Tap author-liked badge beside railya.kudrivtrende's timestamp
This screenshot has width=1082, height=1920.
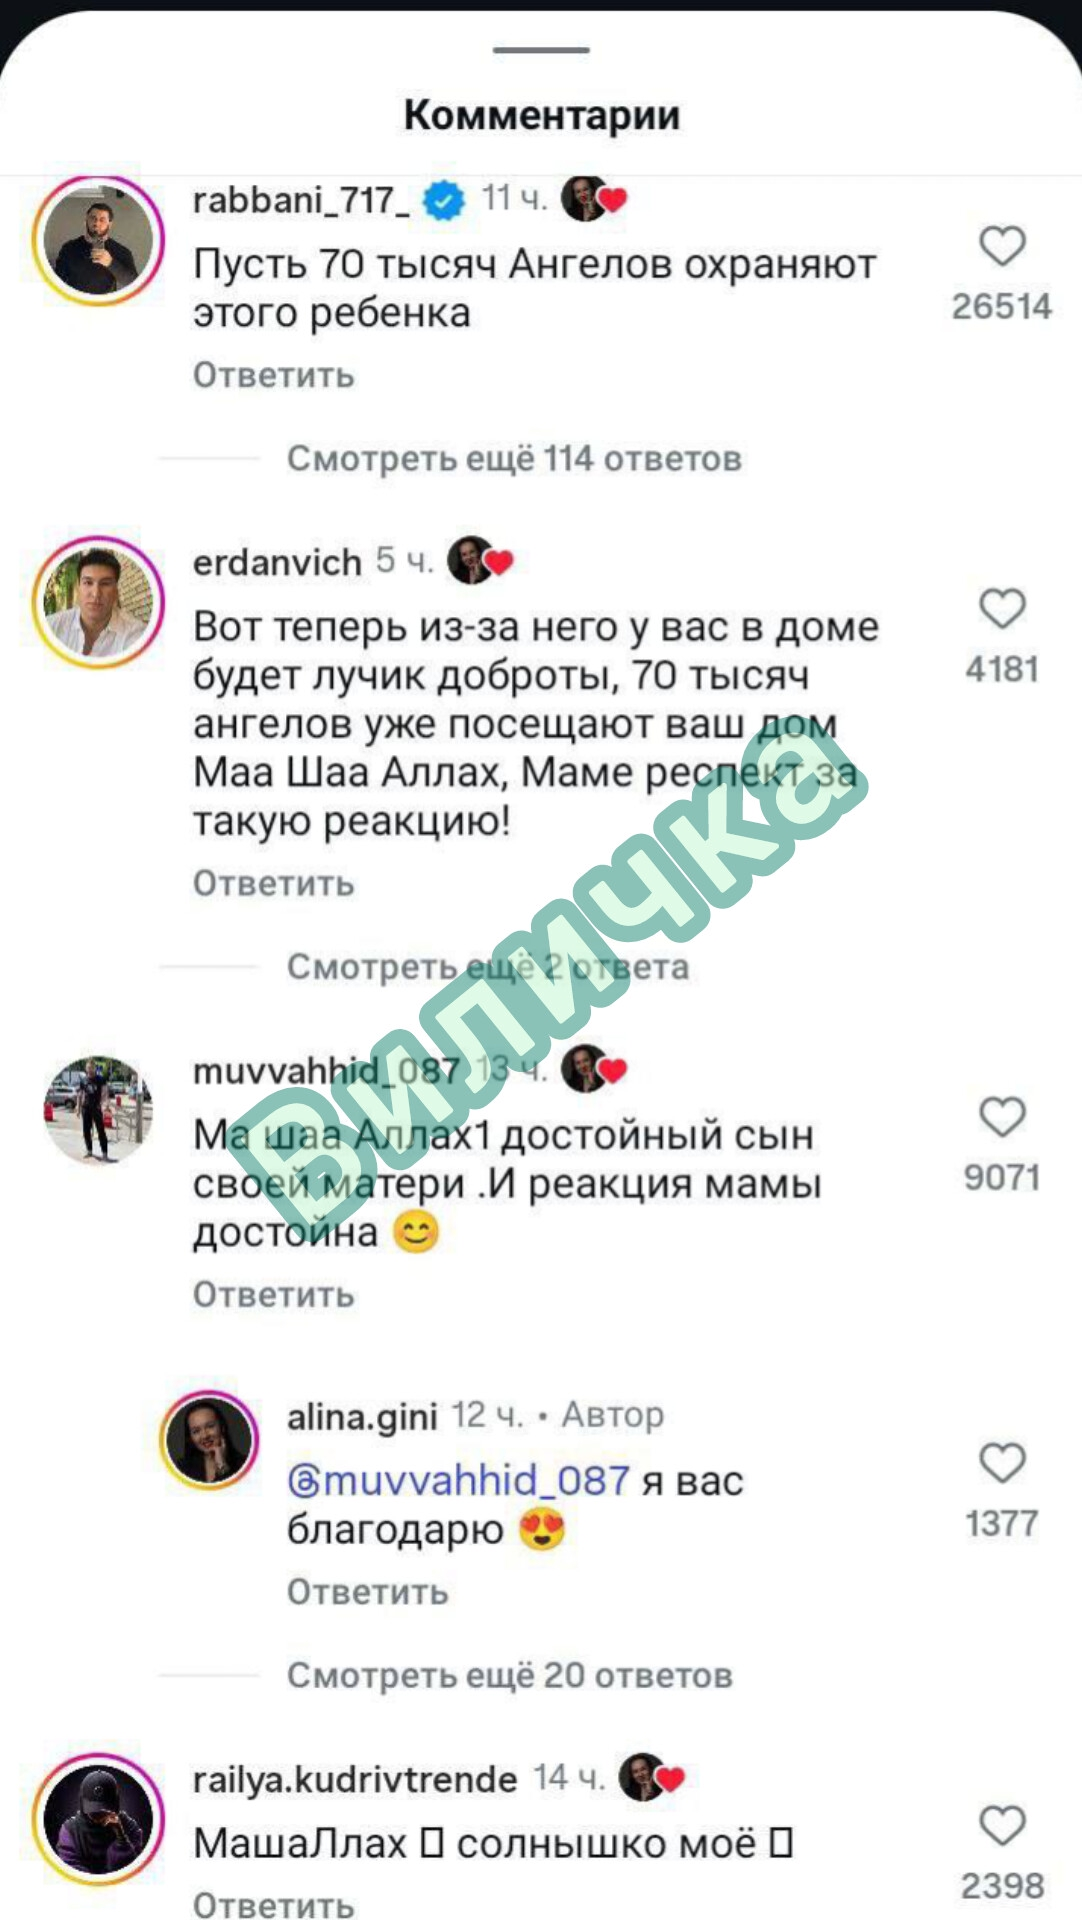652,1778
